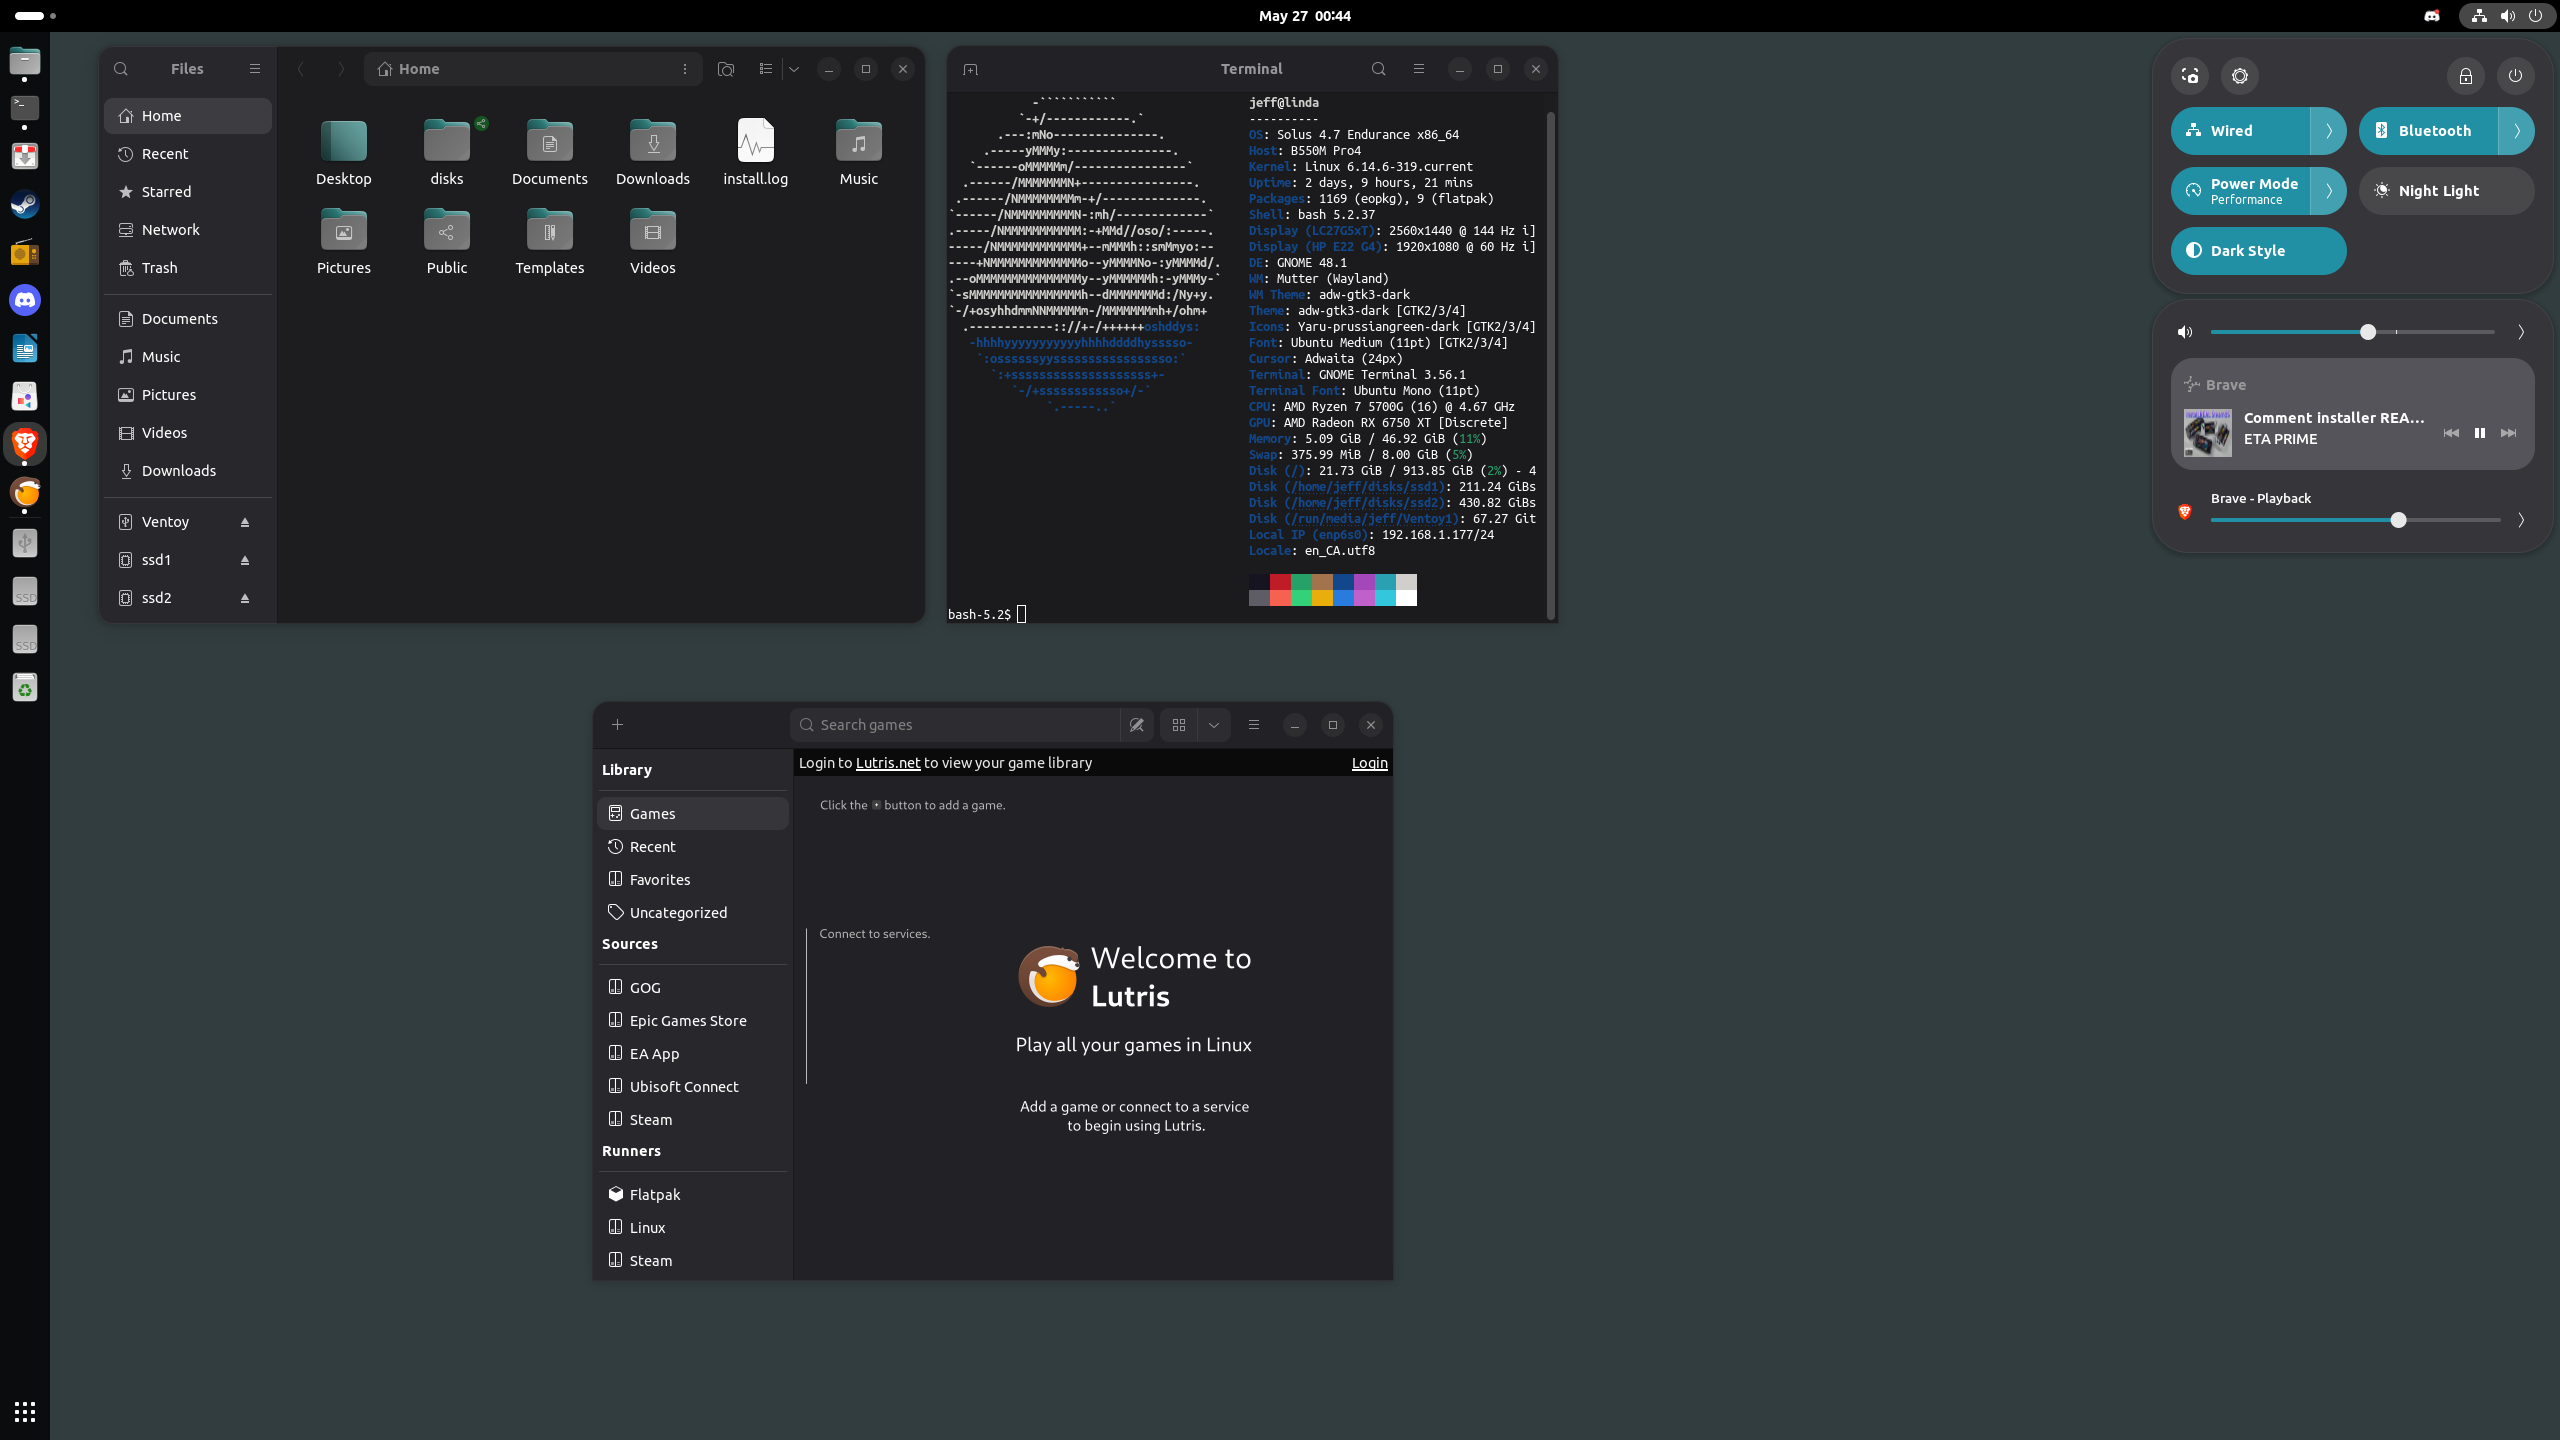
Task: Click the Terminal search icon
Action: pyautogui.click(x=1378, y=69)
